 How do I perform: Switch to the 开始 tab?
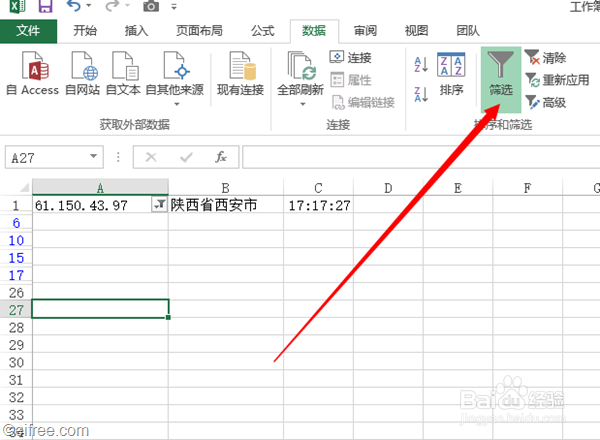85,31
